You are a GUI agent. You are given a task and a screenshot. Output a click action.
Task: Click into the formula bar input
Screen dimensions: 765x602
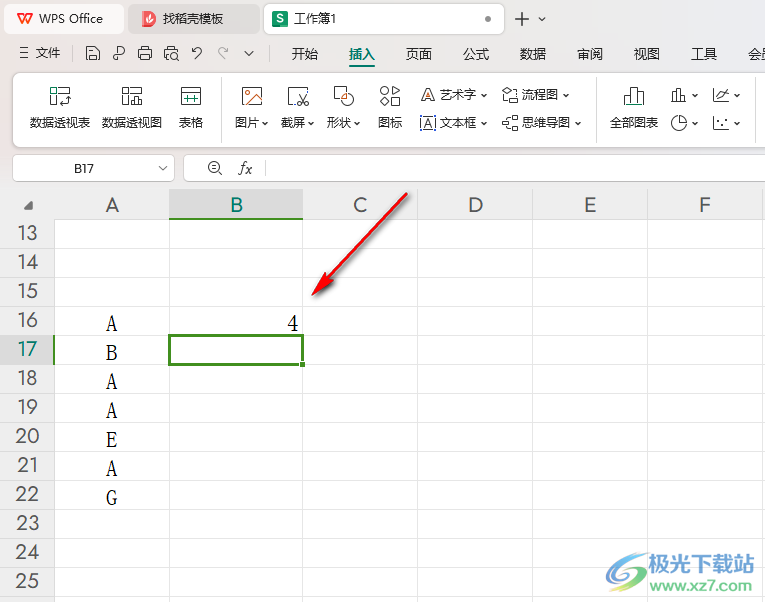pos(515,168)
